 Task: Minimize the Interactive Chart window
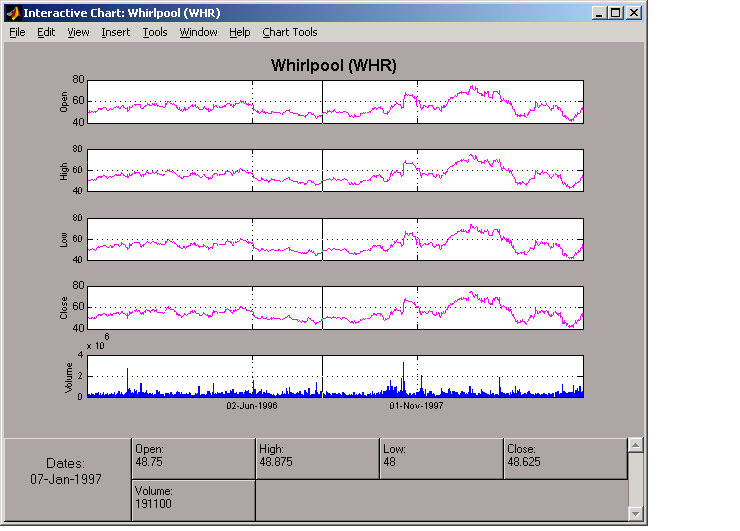(599, 13)
